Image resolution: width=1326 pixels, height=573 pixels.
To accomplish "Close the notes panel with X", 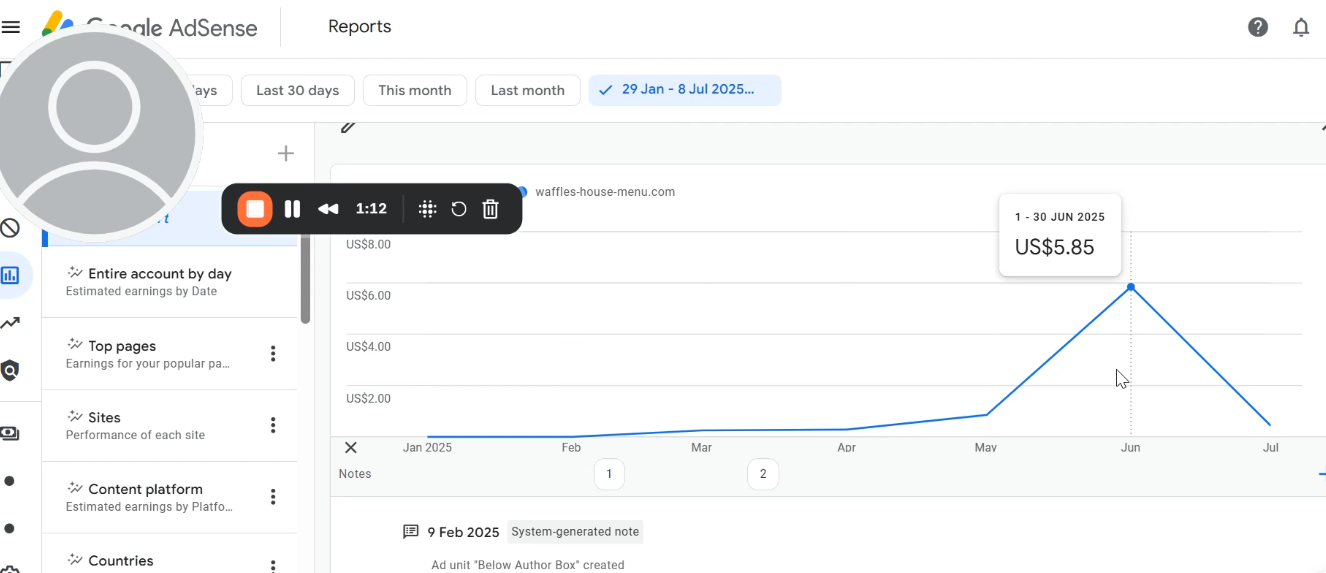I will (351, 448).
